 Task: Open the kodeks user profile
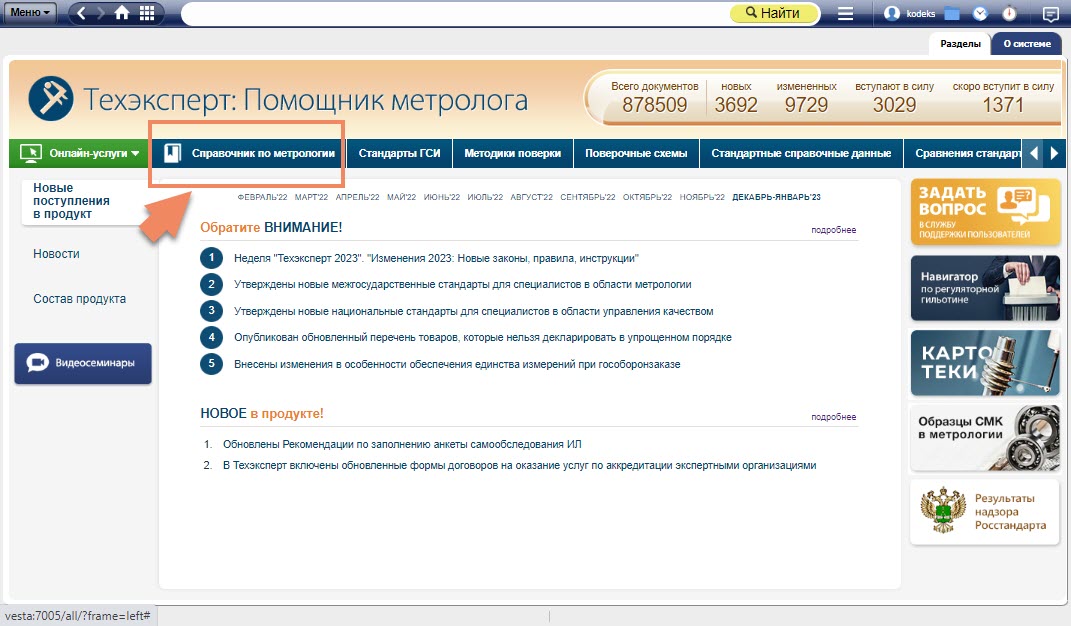point(909,13)
